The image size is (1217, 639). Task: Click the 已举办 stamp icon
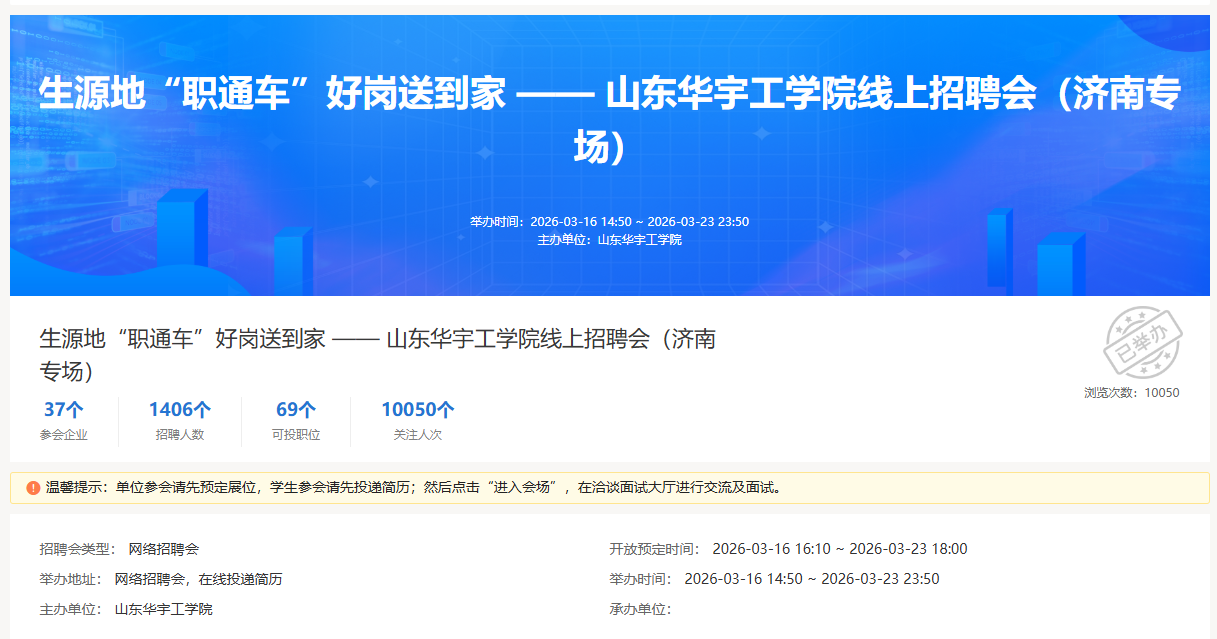pos(1143,342)
